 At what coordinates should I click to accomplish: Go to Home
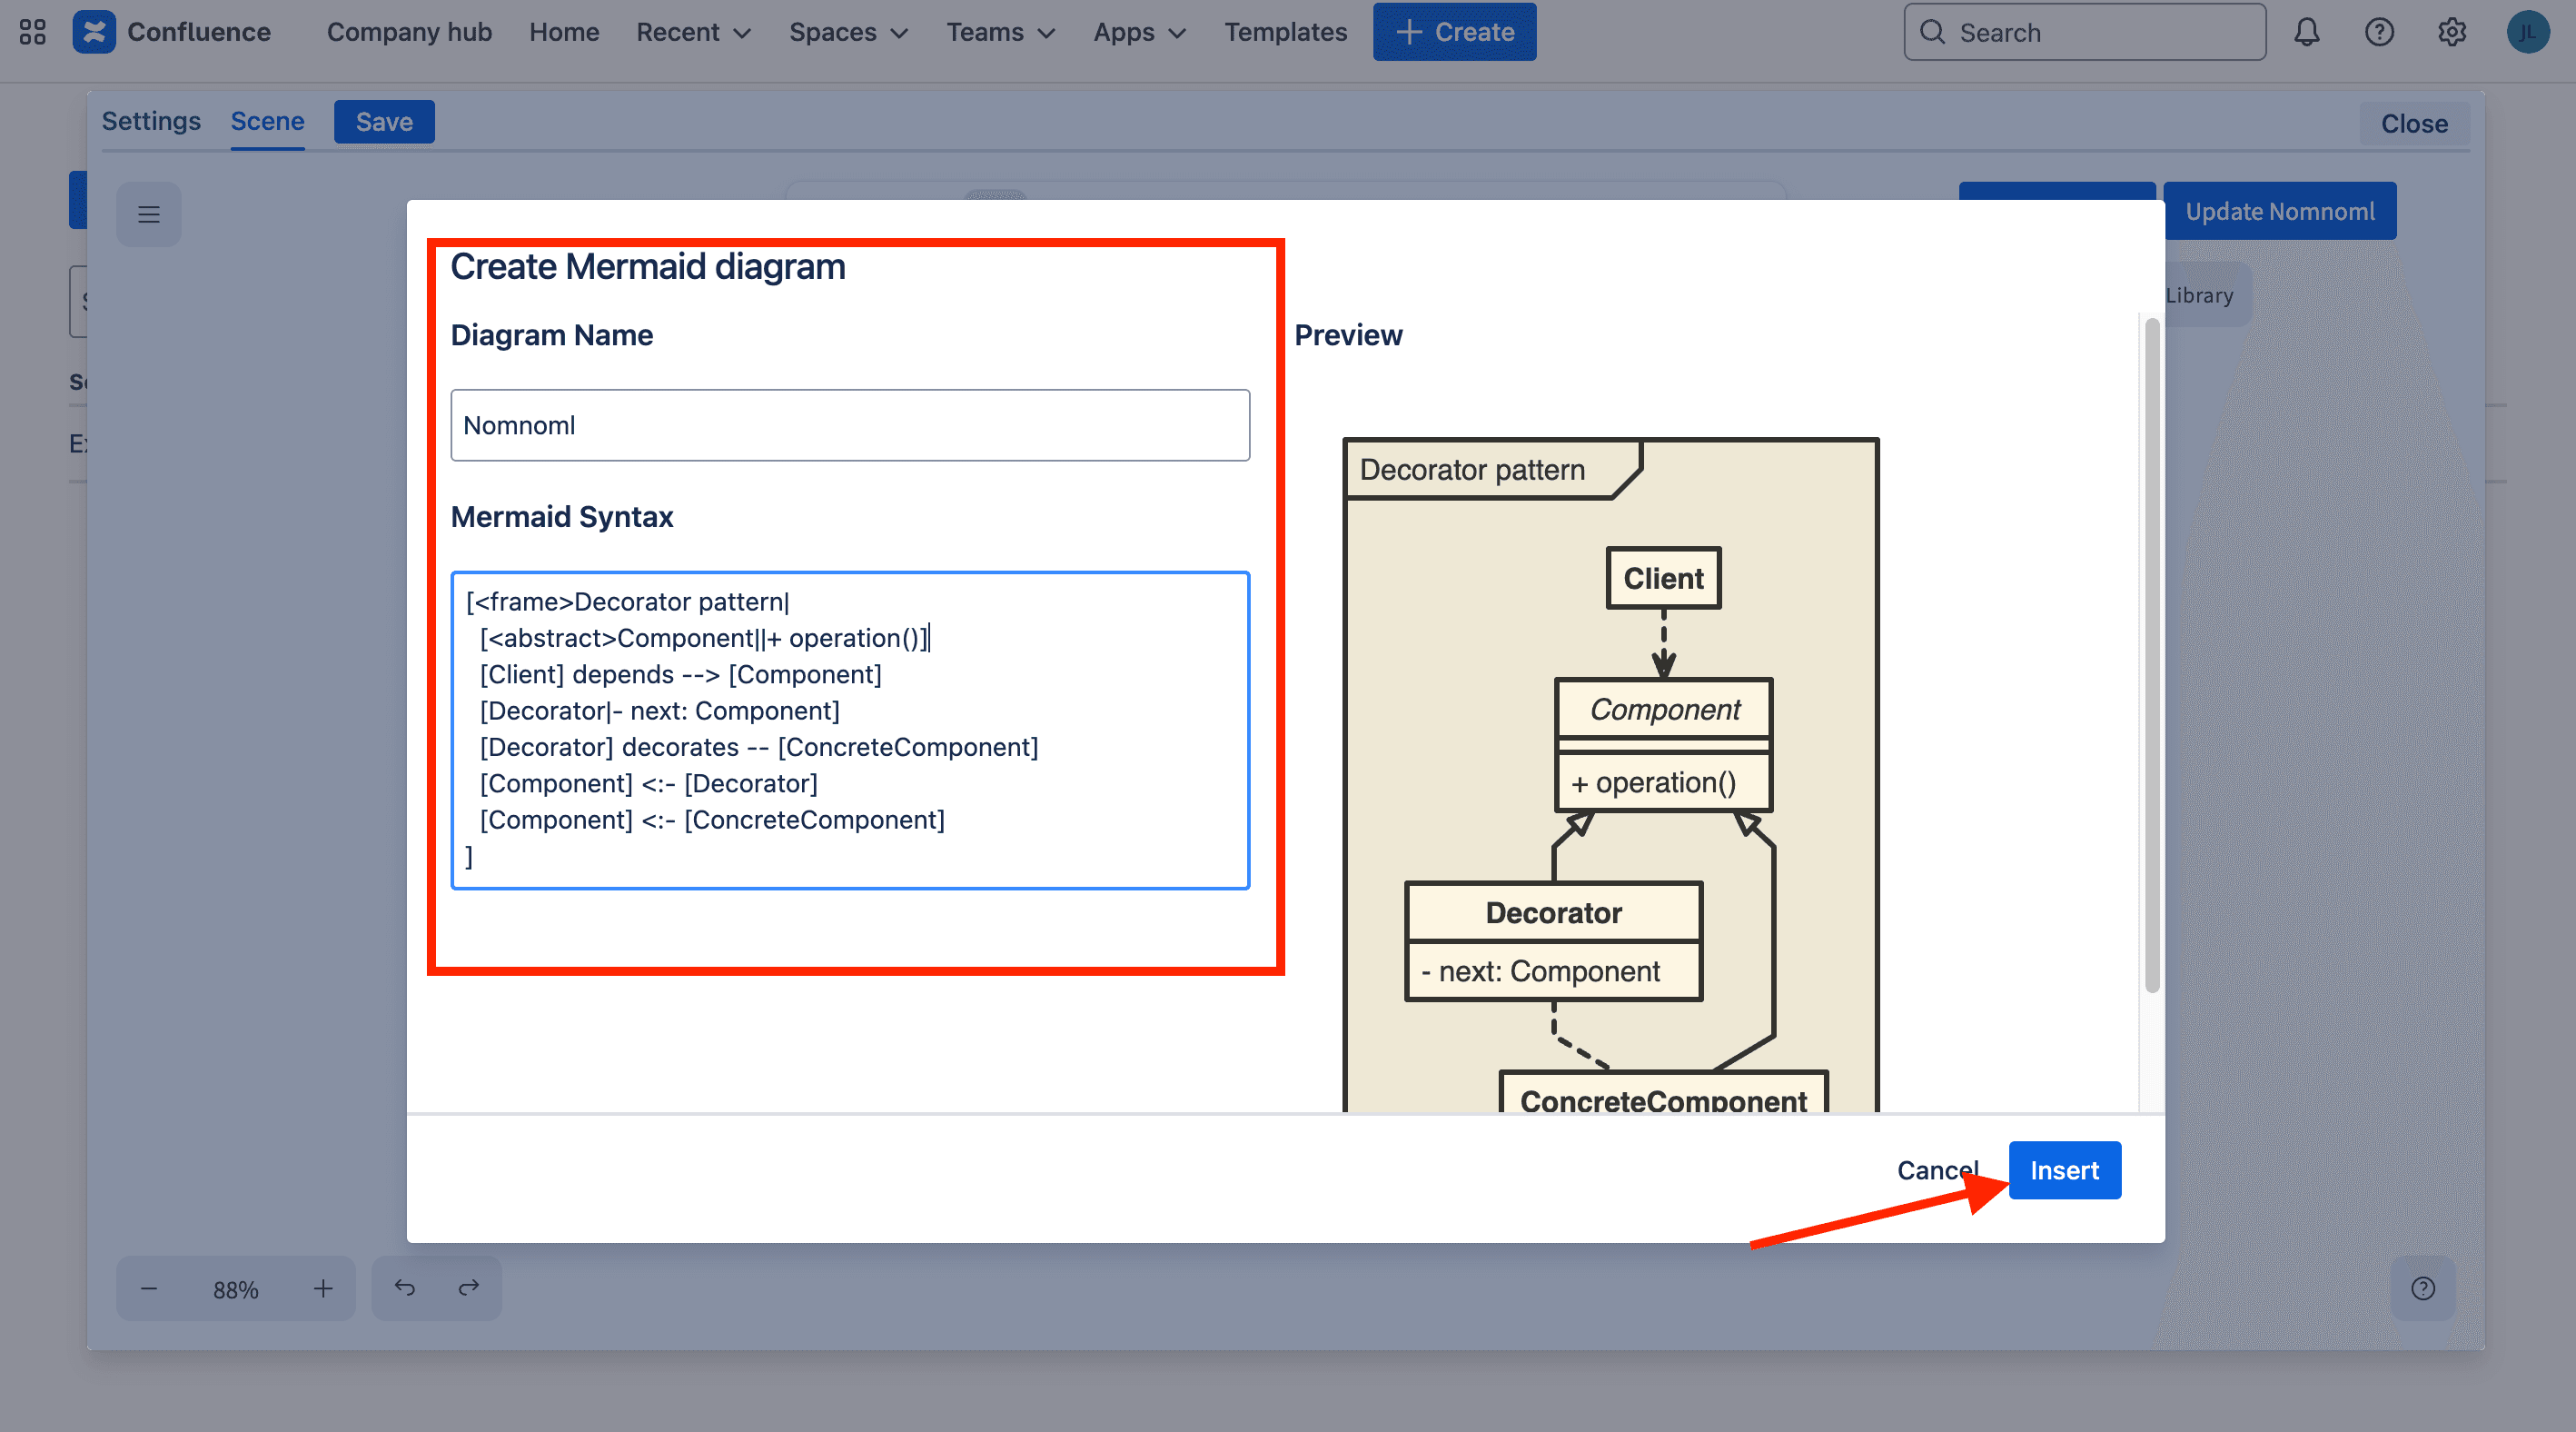(x=564, y=32)
